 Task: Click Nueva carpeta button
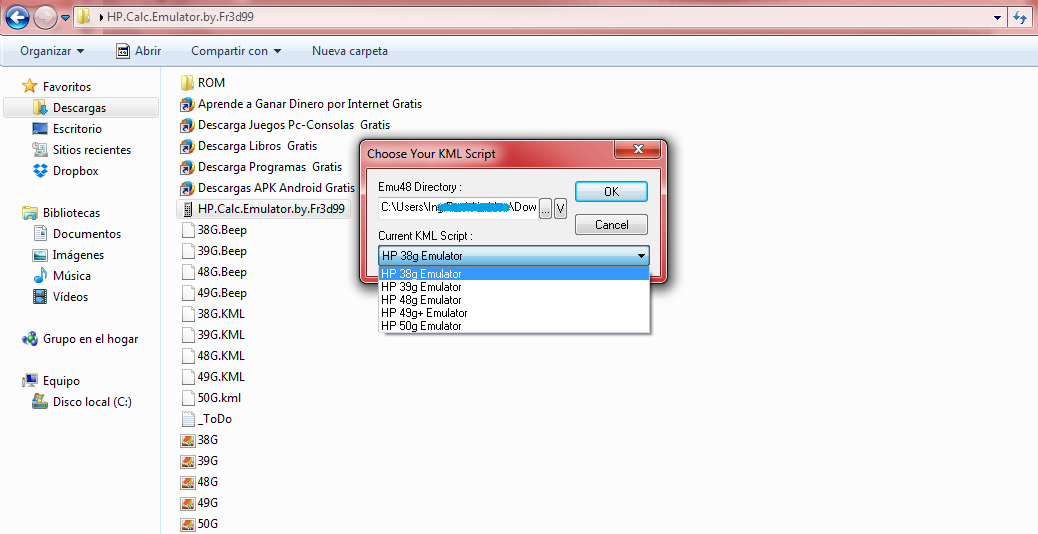click(350, 51)
